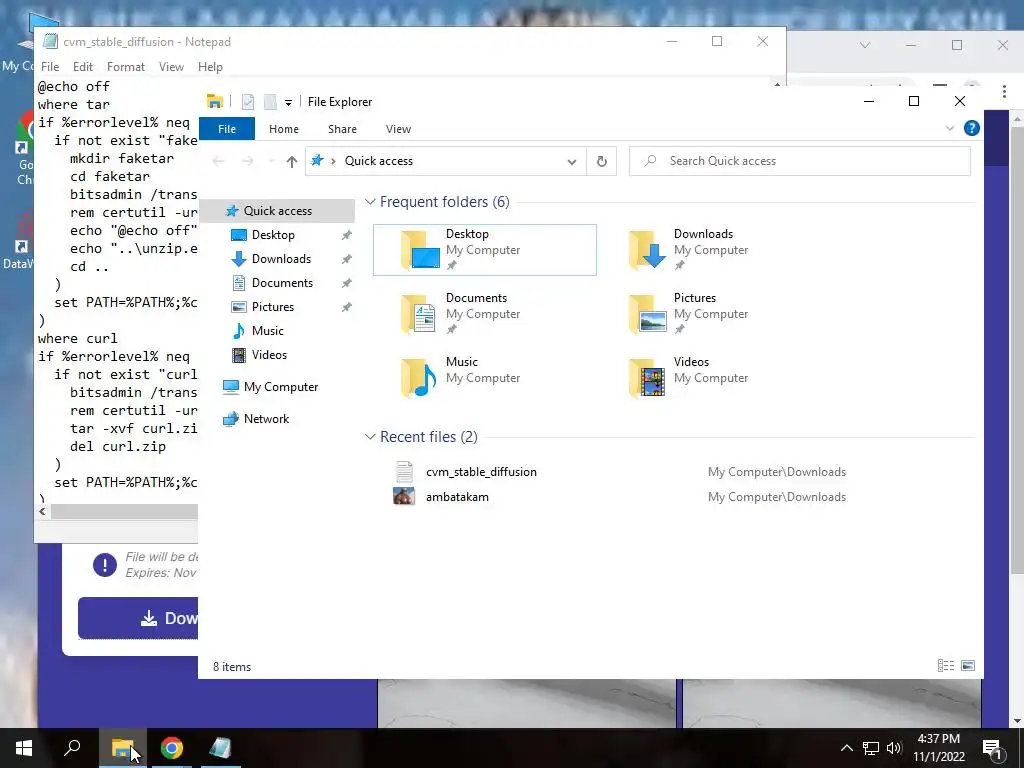Image resolution: width=1024 pixels, height=768 pixels.
Task: Select Pictures folder icon in Frequent folders
Action: pos(647,314)
